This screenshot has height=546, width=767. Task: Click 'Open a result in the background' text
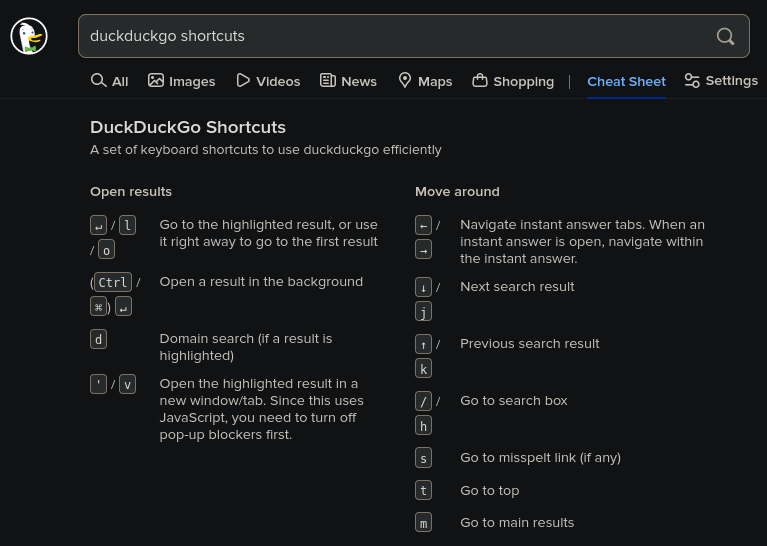(x=261, y=282)
